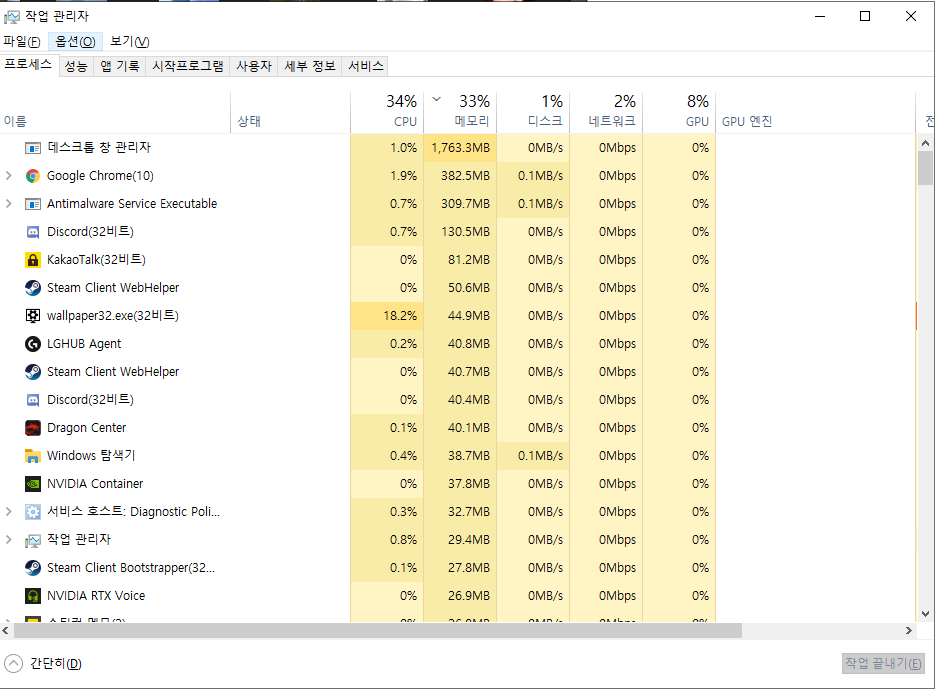The image size is (935, 690).
Task: Click the Antimalware Service Executable icon
Action: 33,204
